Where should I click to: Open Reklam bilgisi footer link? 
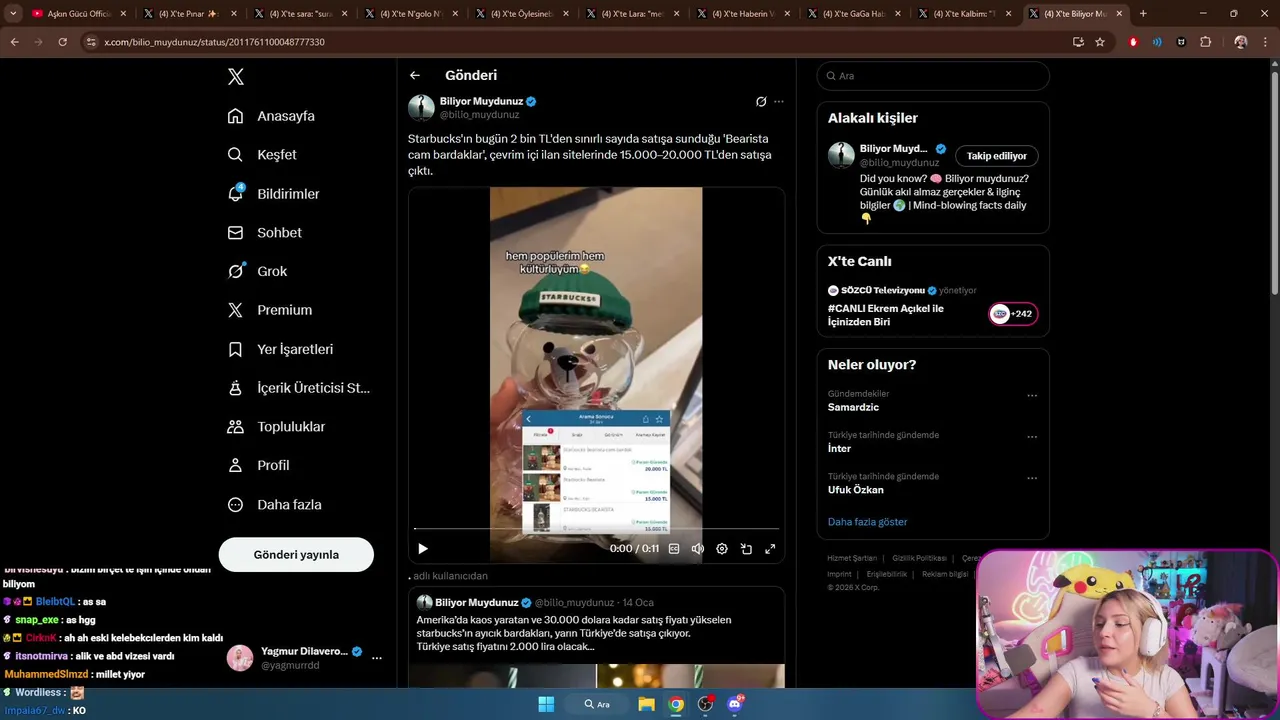945,574
